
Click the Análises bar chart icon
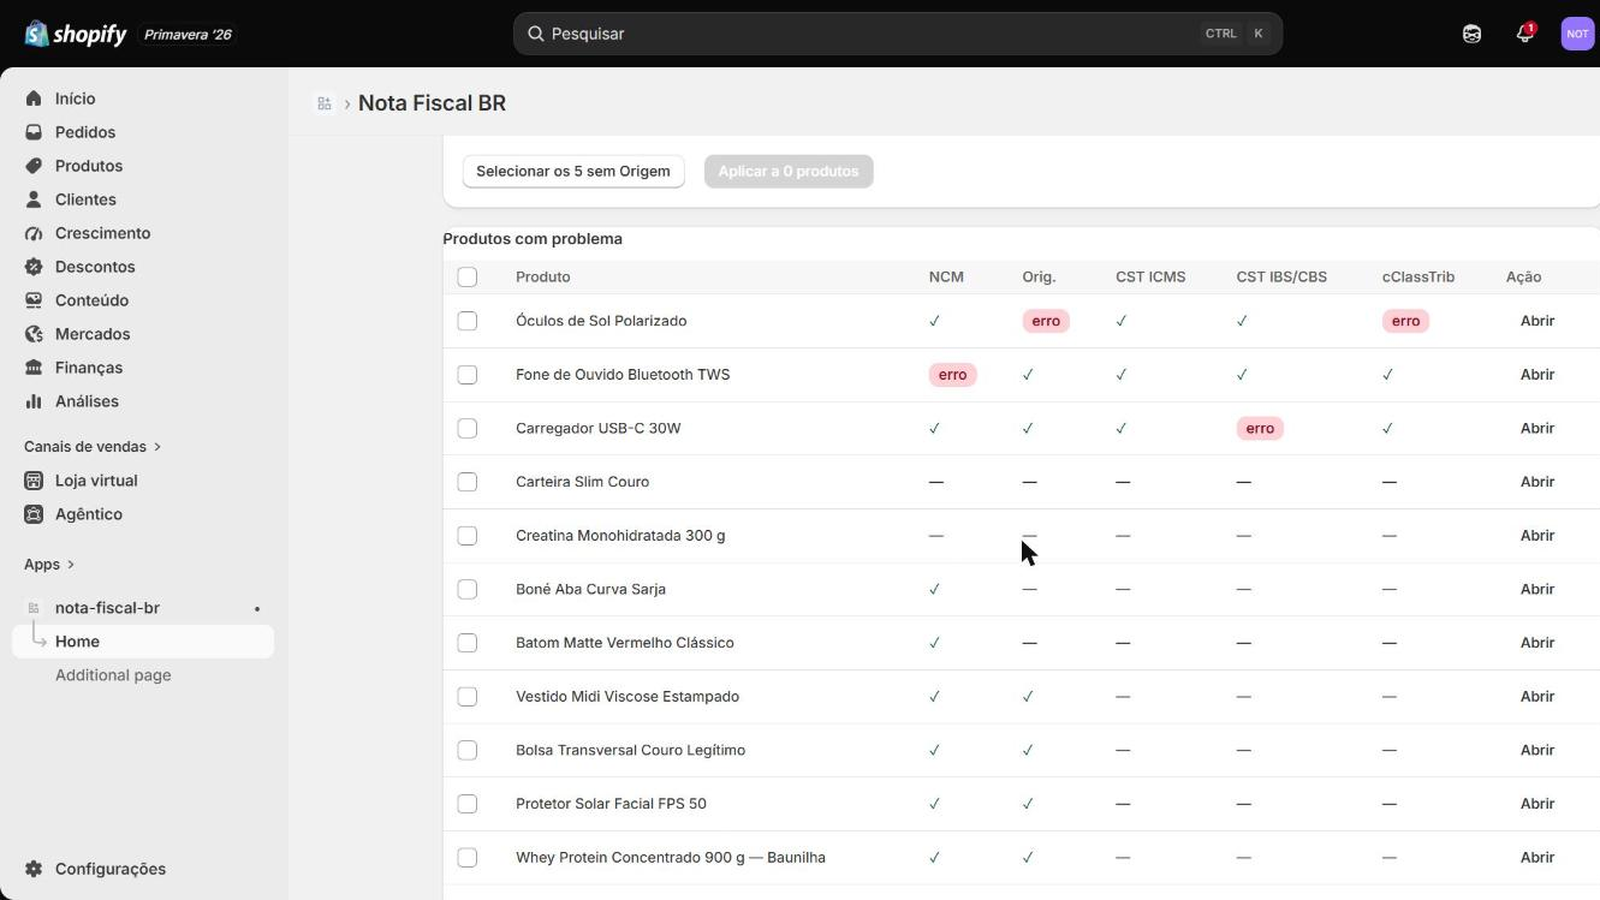tap(34, 401)
